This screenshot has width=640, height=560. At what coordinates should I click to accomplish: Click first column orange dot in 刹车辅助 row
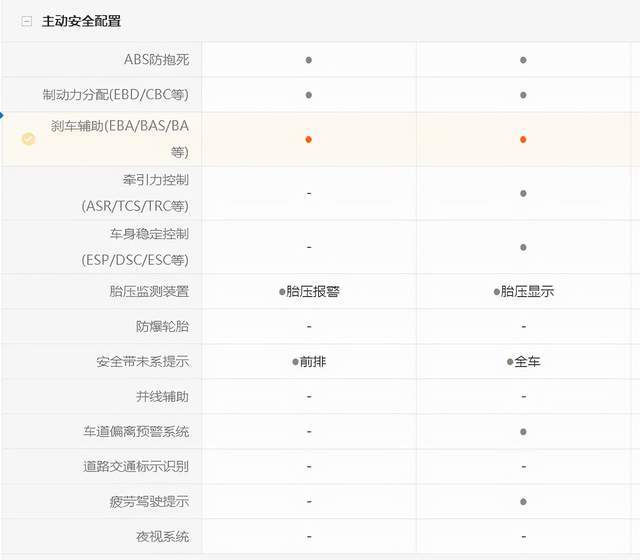pos(309,139)
